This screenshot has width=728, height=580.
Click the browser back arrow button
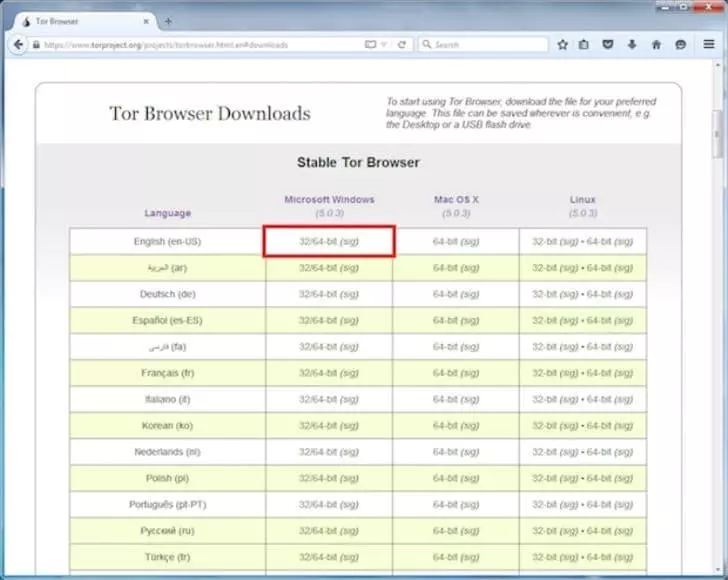[17, 45]
